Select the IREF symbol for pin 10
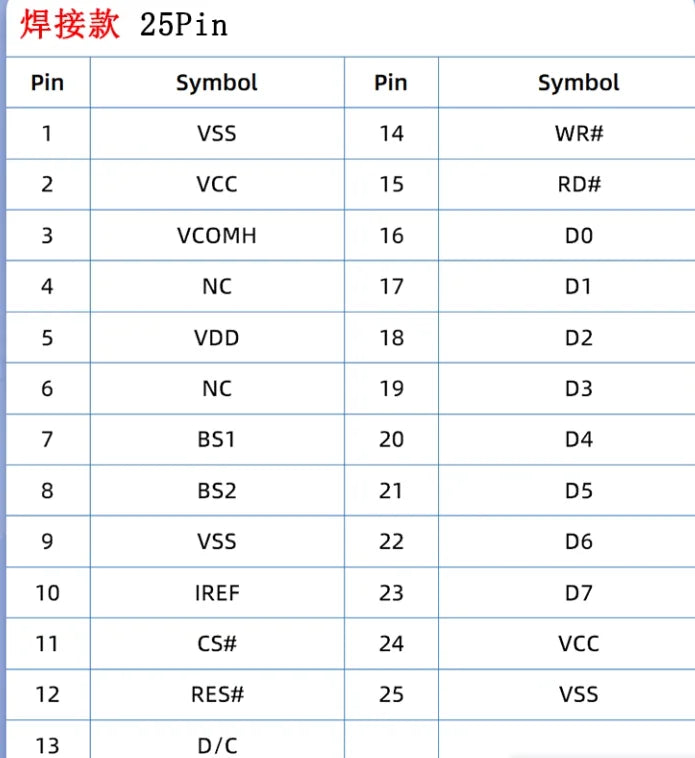The height and width of the screenshot is (758, 695). click(x=217, y=593)
